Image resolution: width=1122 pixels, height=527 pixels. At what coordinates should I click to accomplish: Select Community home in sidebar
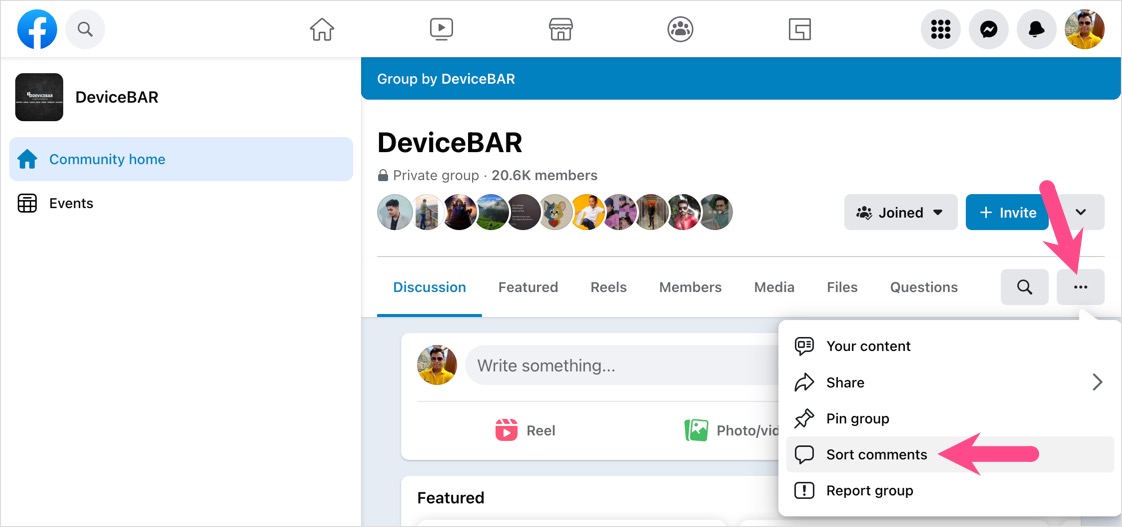click(181, 159)
